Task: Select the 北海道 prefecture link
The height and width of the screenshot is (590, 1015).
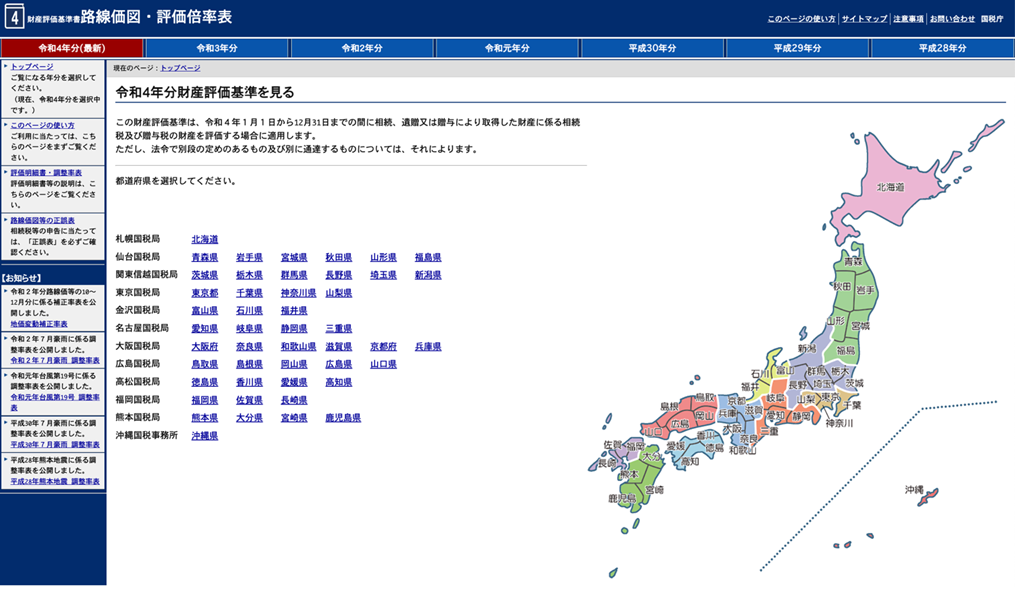Action: (x=205, y=240)
